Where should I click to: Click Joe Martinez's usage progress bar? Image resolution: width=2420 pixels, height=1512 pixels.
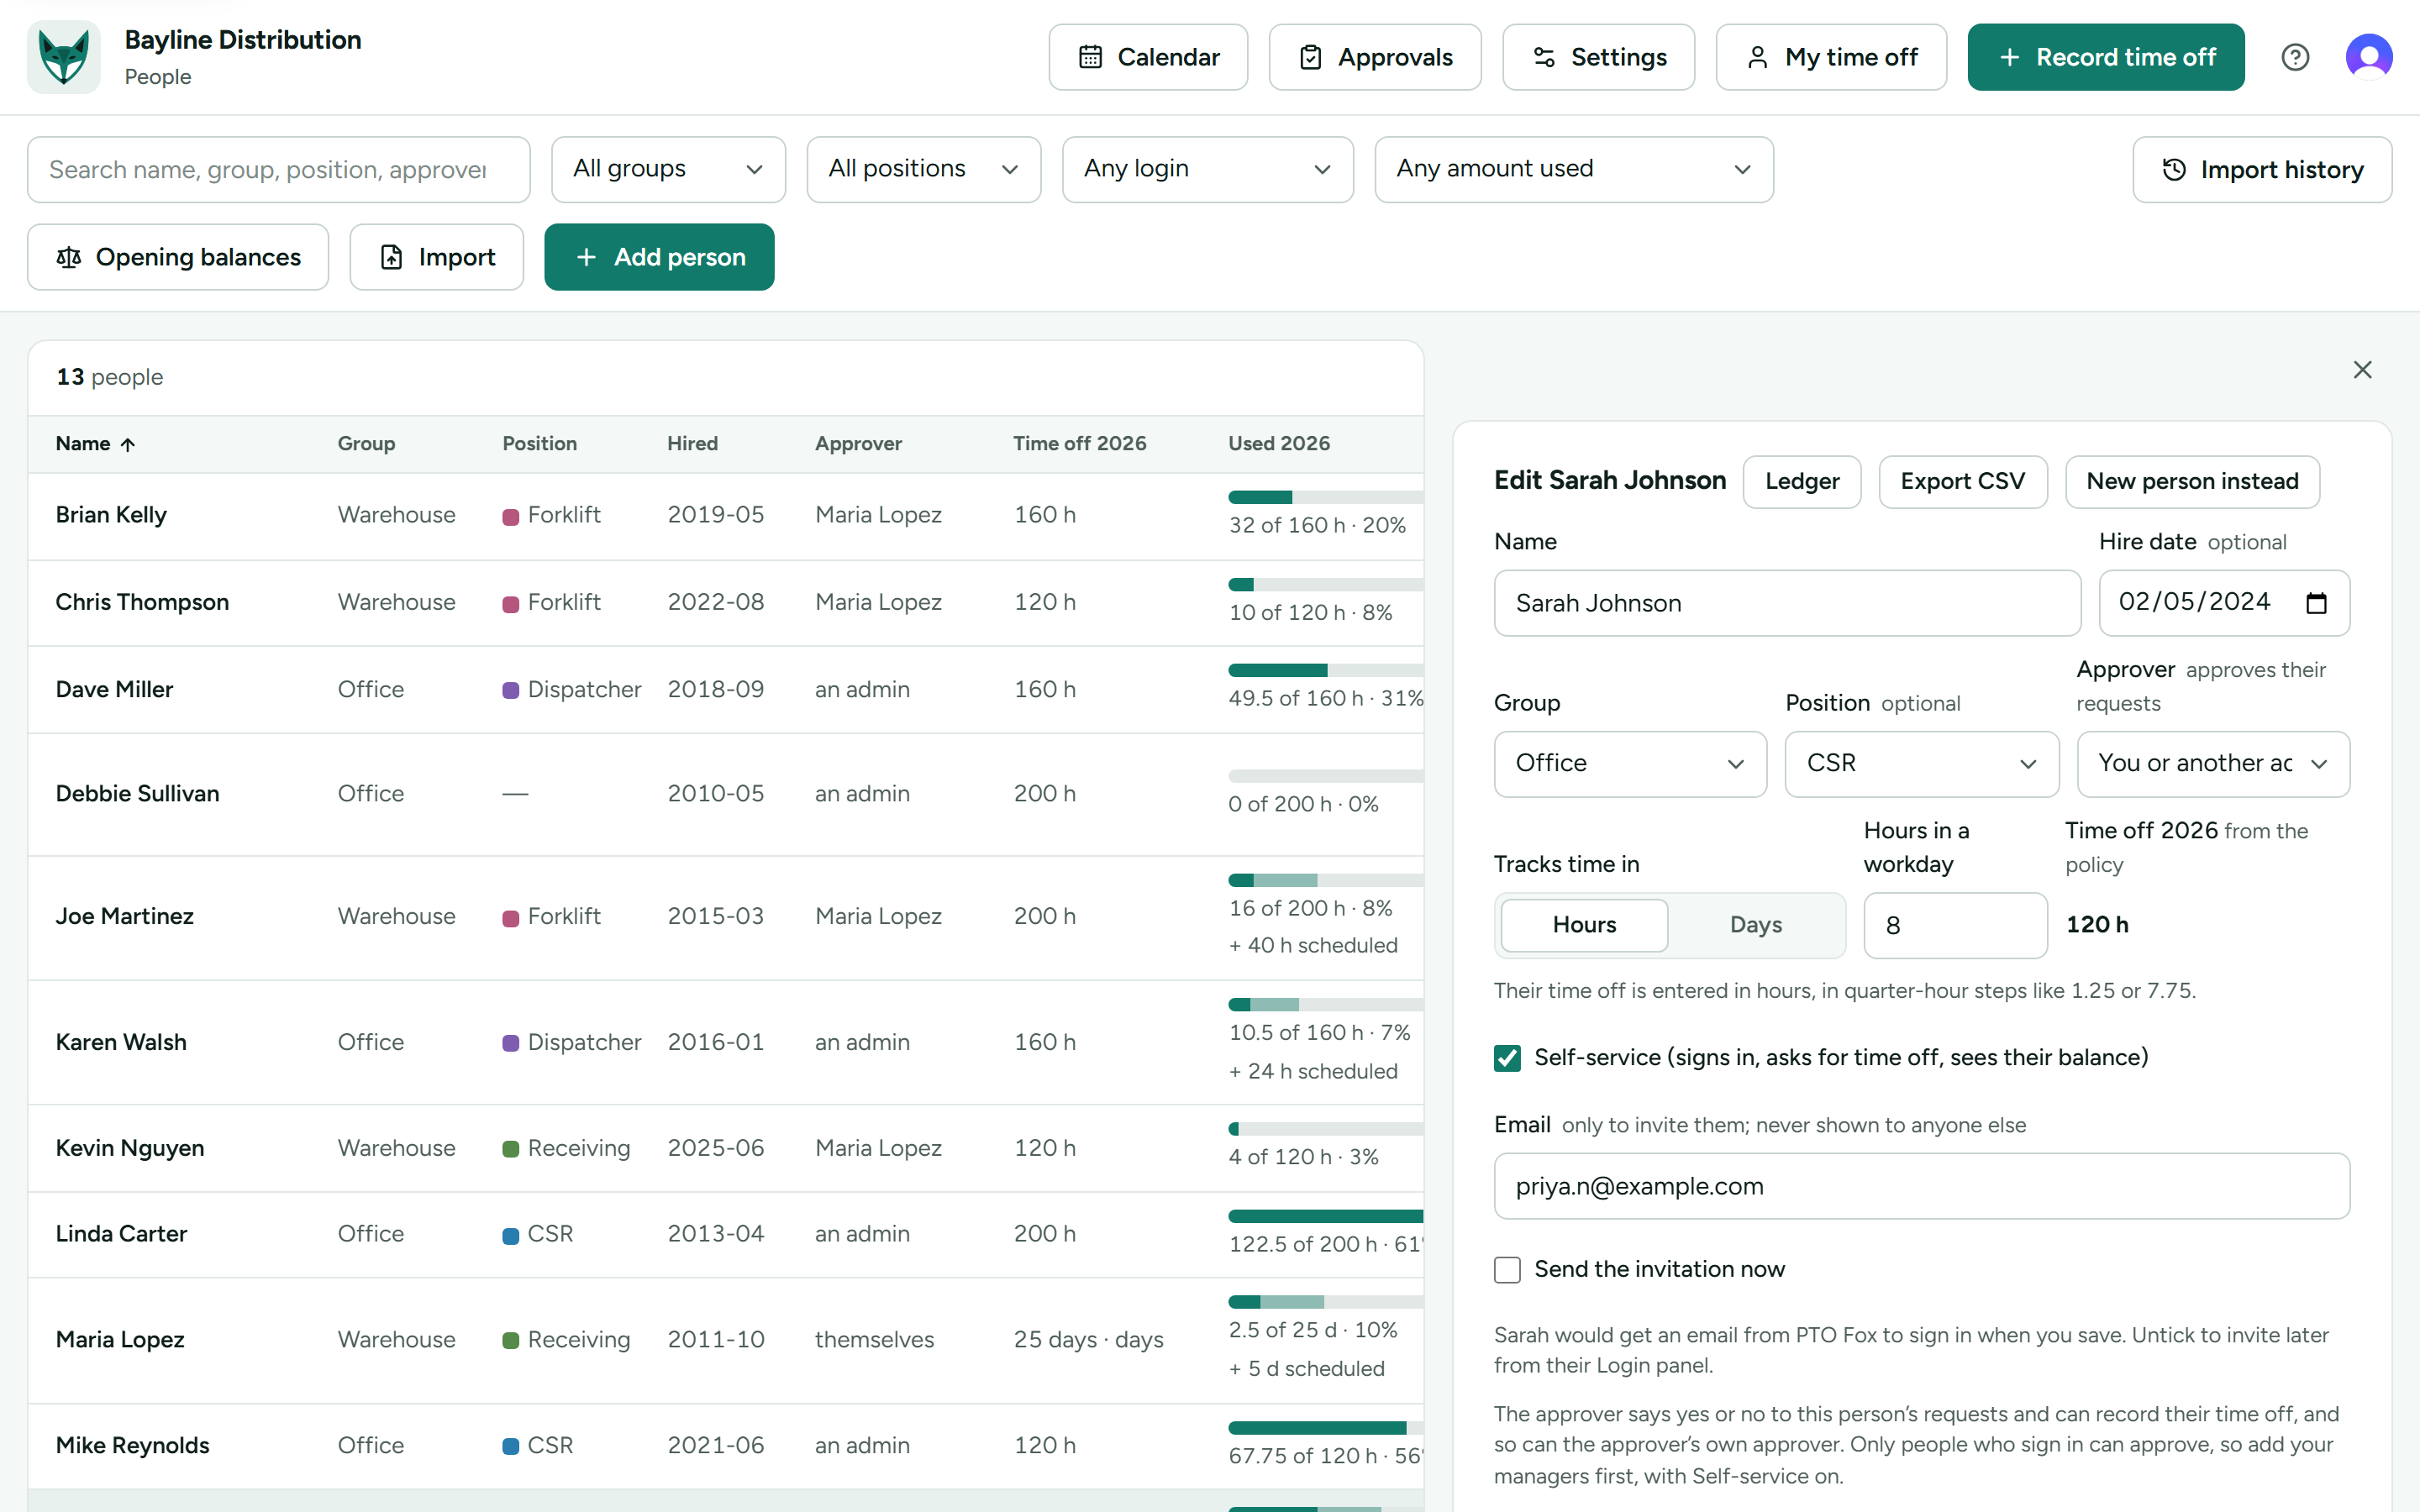point(1326,881)
